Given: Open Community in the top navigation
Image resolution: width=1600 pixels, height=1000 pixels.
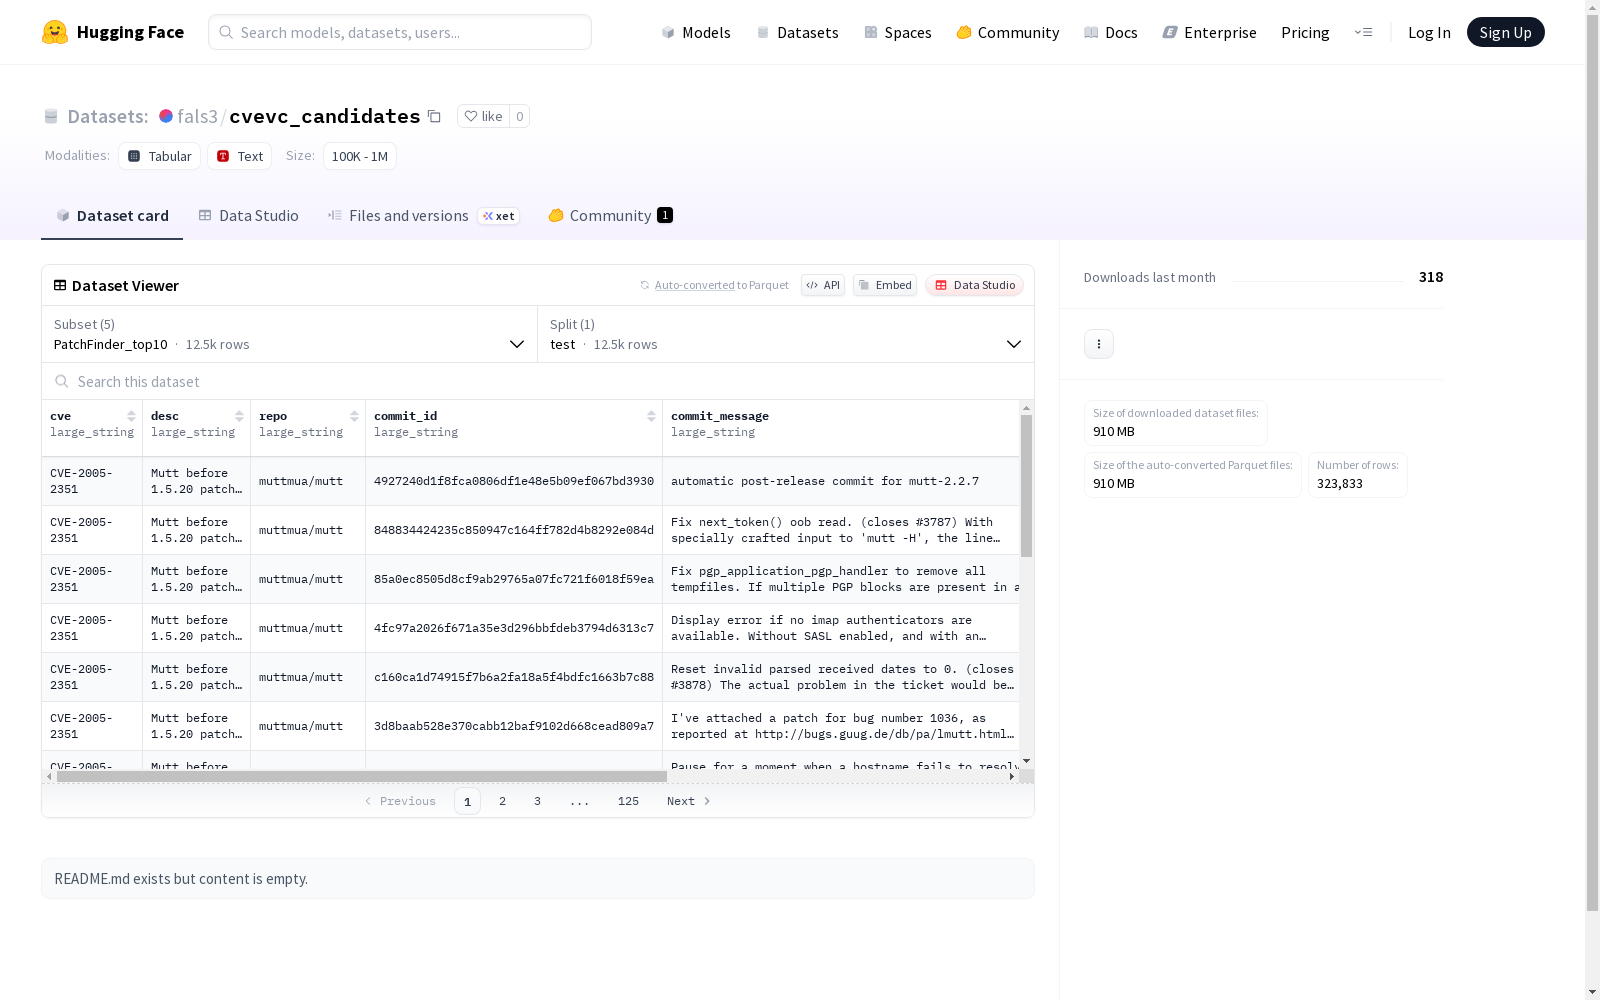Looking at the screenshot, I should (1007, 32).
